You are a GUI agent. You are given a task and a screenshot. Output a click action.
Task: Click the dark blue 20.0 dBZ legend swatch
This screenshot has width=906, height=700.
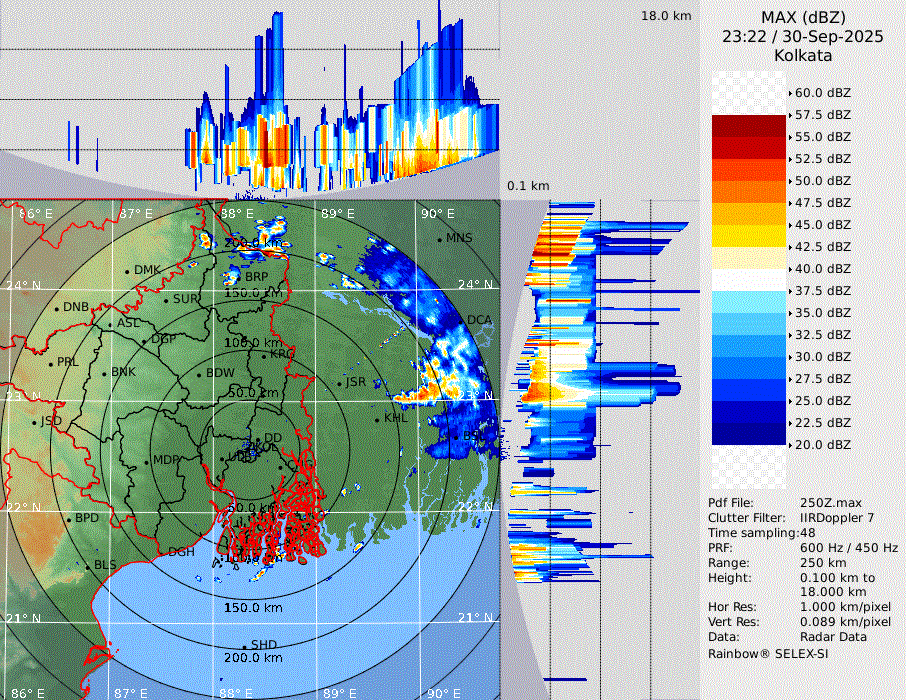749,433
